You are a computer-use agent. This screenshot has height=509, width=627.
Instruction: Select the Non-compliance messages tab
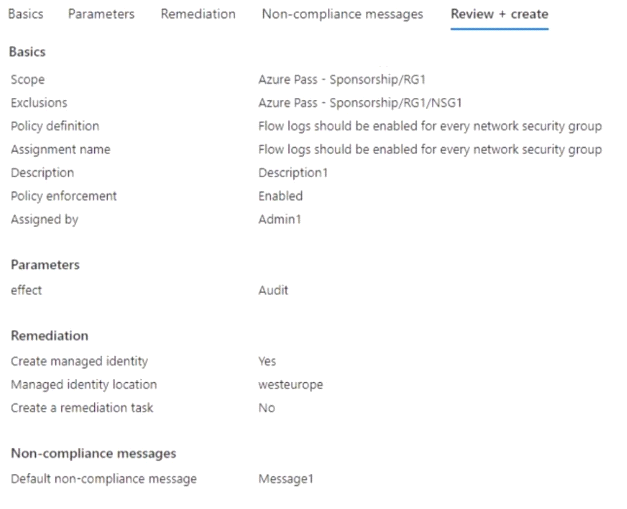(x=342, y=14)
